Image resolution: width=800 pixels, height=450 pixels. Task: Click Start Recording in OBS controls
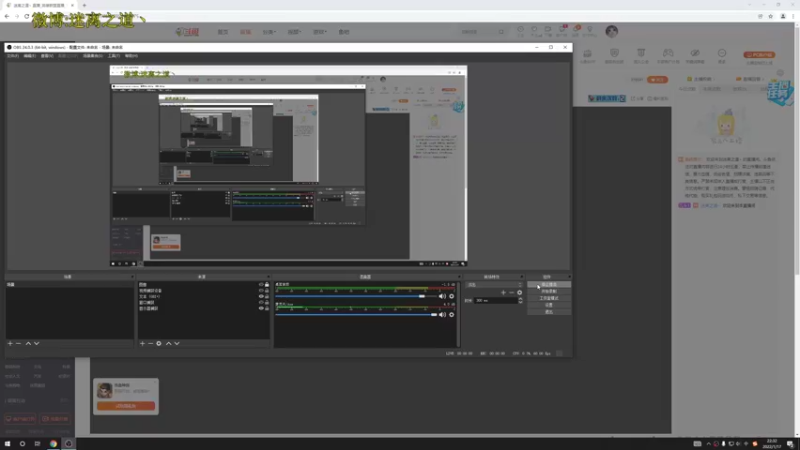[549, 291]
